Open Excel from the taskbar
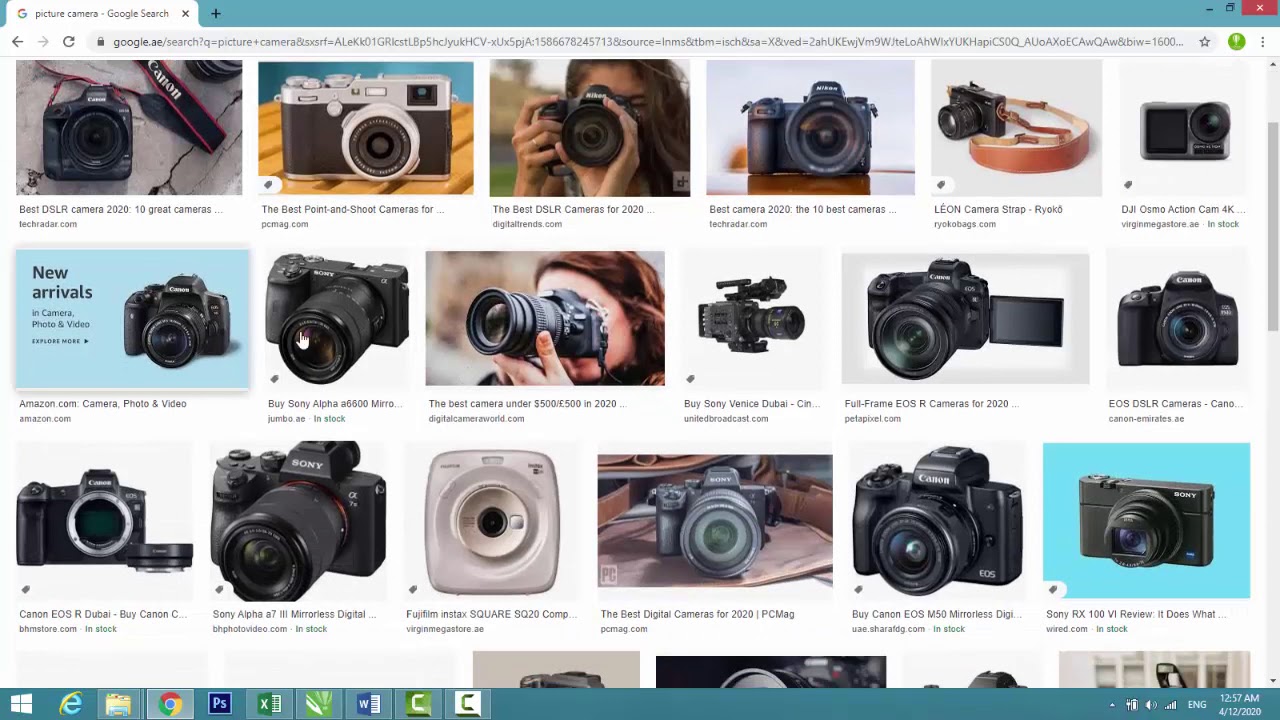 coord(270,704)
